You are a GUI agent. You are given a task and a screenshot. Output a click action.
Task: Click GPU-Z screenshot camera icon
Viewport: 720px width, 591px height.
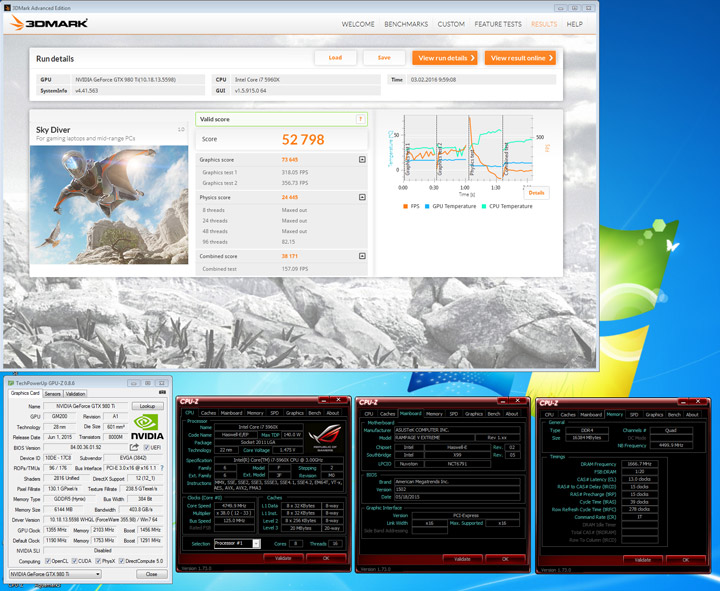tap(162, 393)
